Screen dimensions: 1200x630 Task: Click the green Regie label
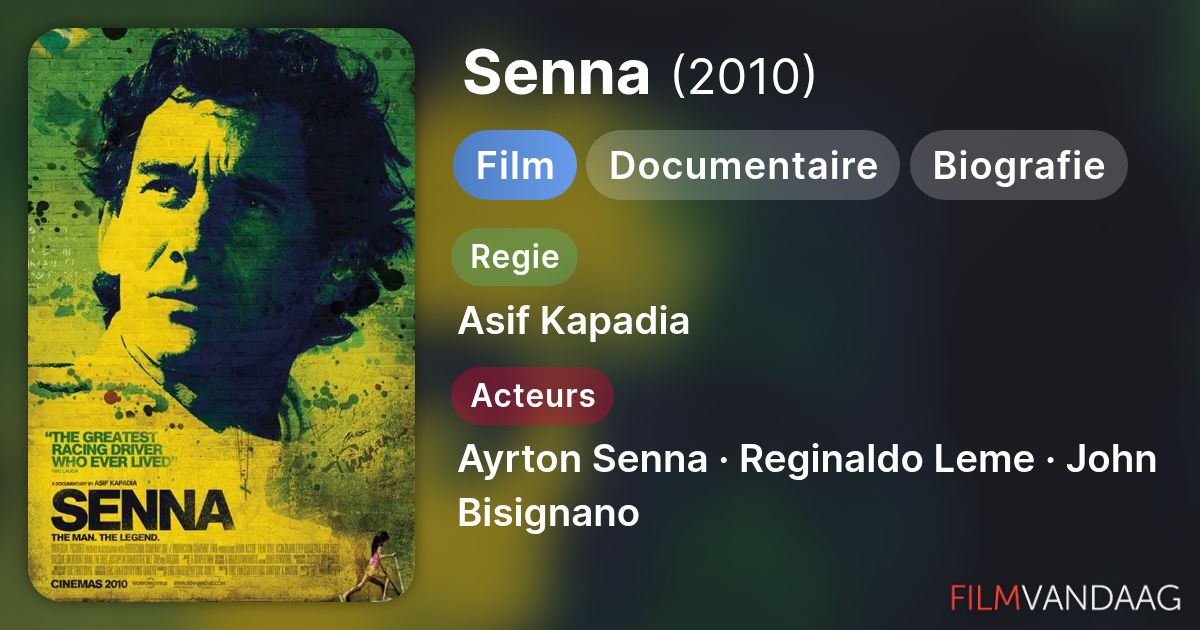click(x=514, y=257)
